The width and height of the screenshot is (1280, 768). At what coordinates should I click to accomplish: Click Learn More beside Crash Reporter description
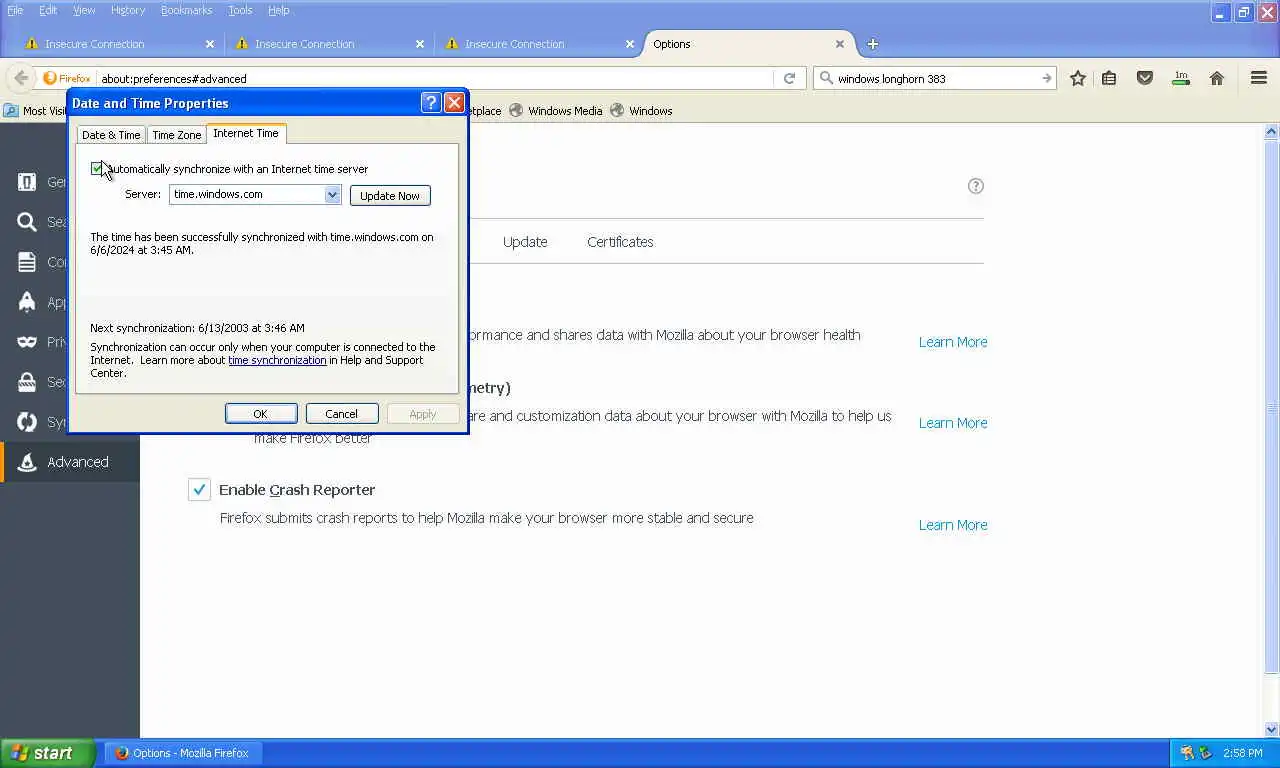click(x=953, y=525)
